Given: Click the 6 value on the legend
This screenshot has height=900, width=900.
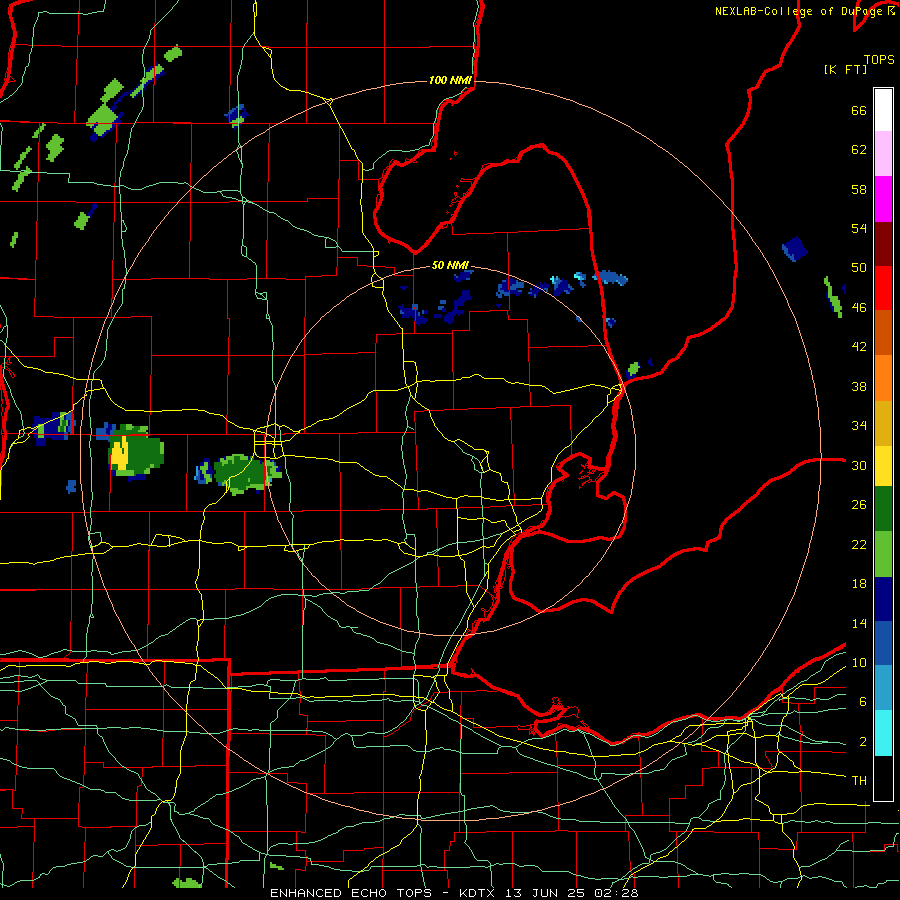Looking at the screenshot, I should 863,702.
